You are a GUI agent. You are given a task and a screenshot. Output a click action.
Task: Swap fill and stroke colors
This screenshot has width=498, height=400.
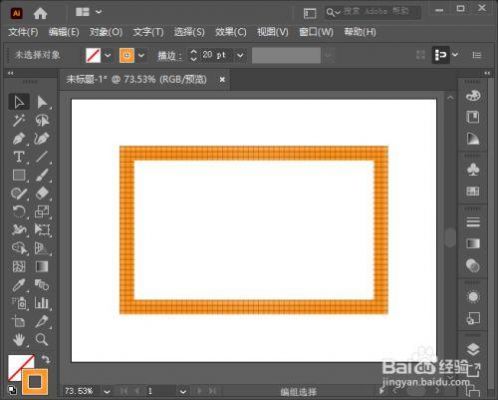coord(45,359)
